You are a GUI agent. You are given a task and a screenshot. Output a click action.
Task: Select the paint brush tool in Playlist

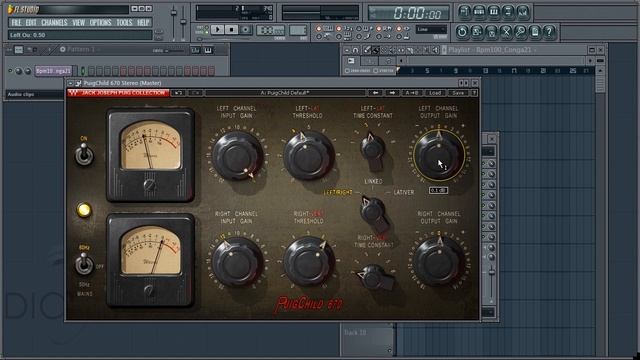[x=375, y=50]
